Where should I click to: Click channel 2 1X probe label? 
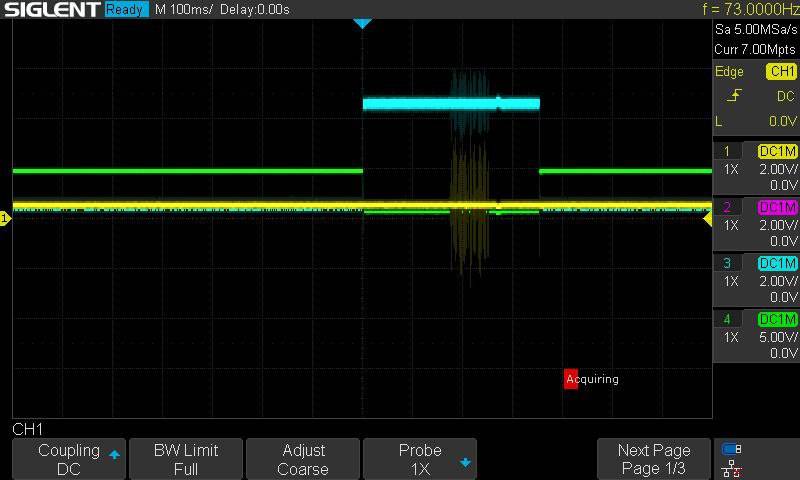731,225
